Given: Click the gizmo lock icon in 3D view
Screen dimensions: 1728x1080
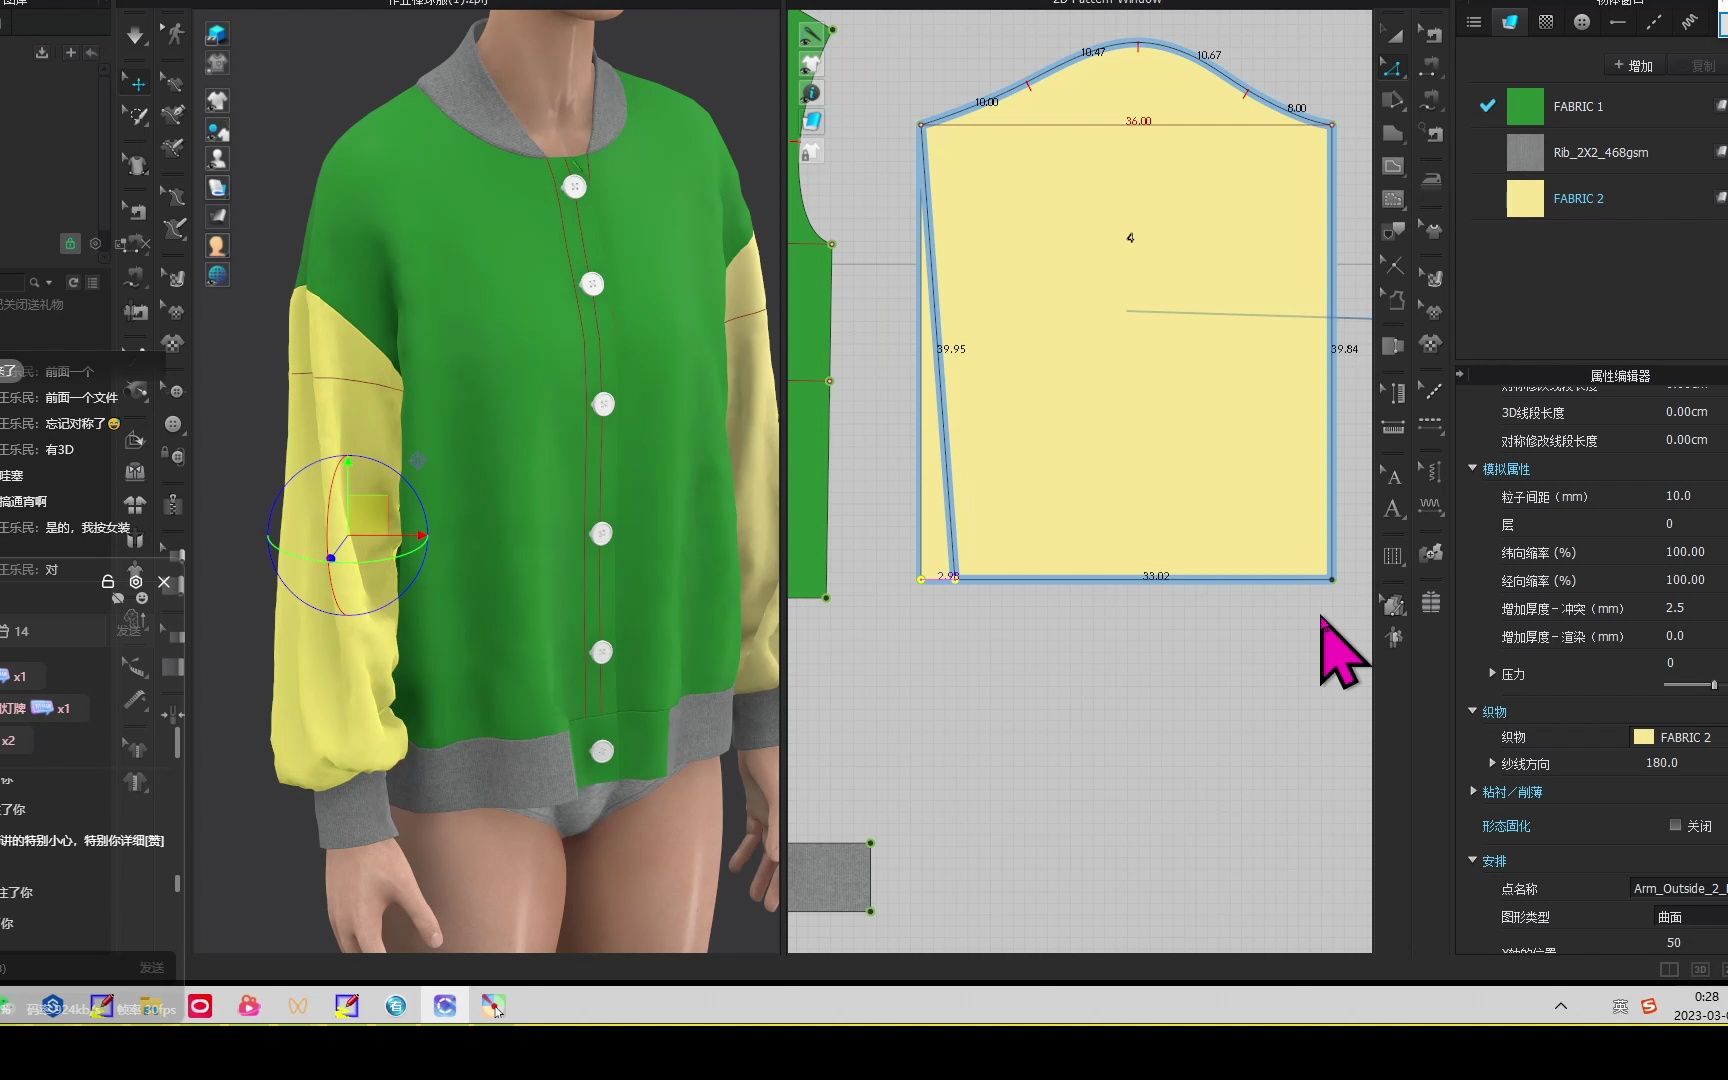Looking at the screenshot, I should 108,581.
